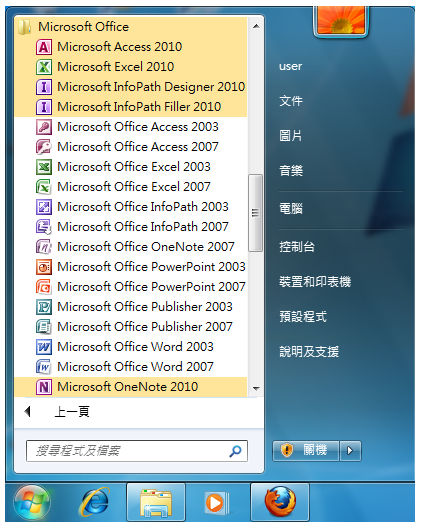Launch Windows Media Player from taskbar

(x=217, y=502)
